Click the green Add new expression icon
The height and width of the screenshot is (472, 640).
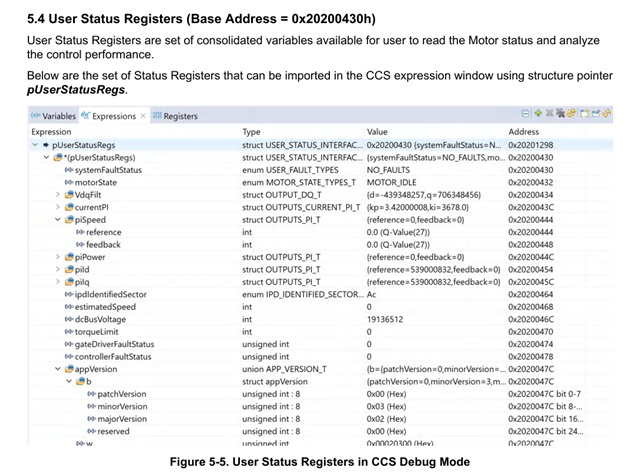coord(538,114)
